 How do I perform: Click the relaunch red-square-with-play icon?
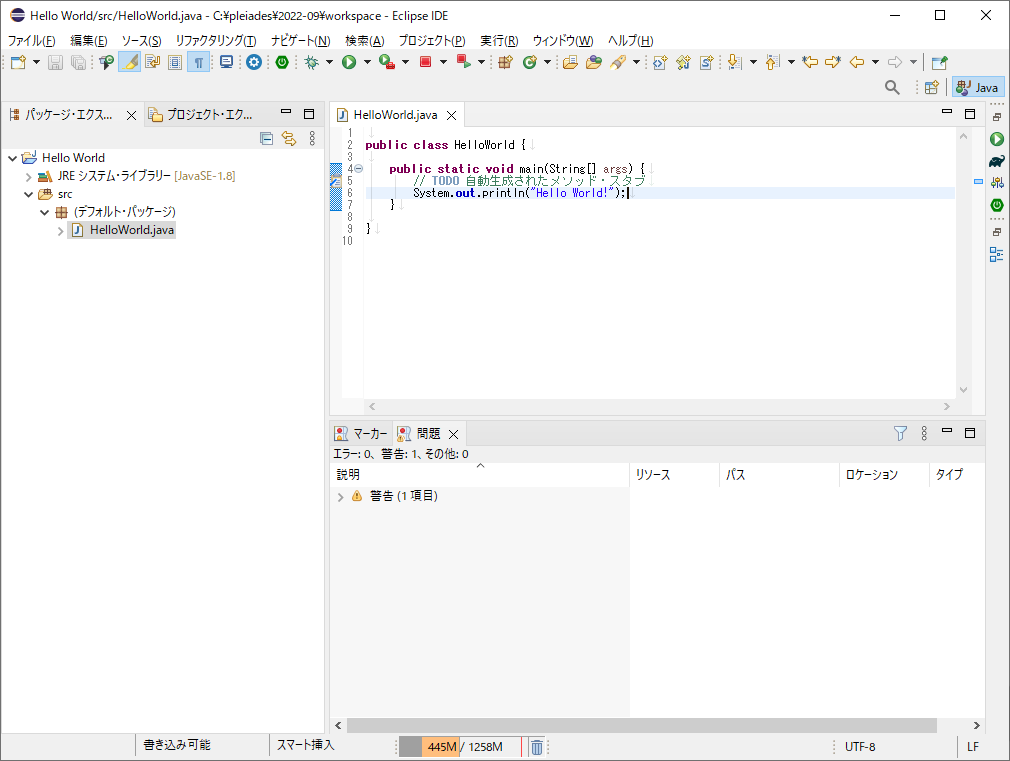tap(463, 63)
